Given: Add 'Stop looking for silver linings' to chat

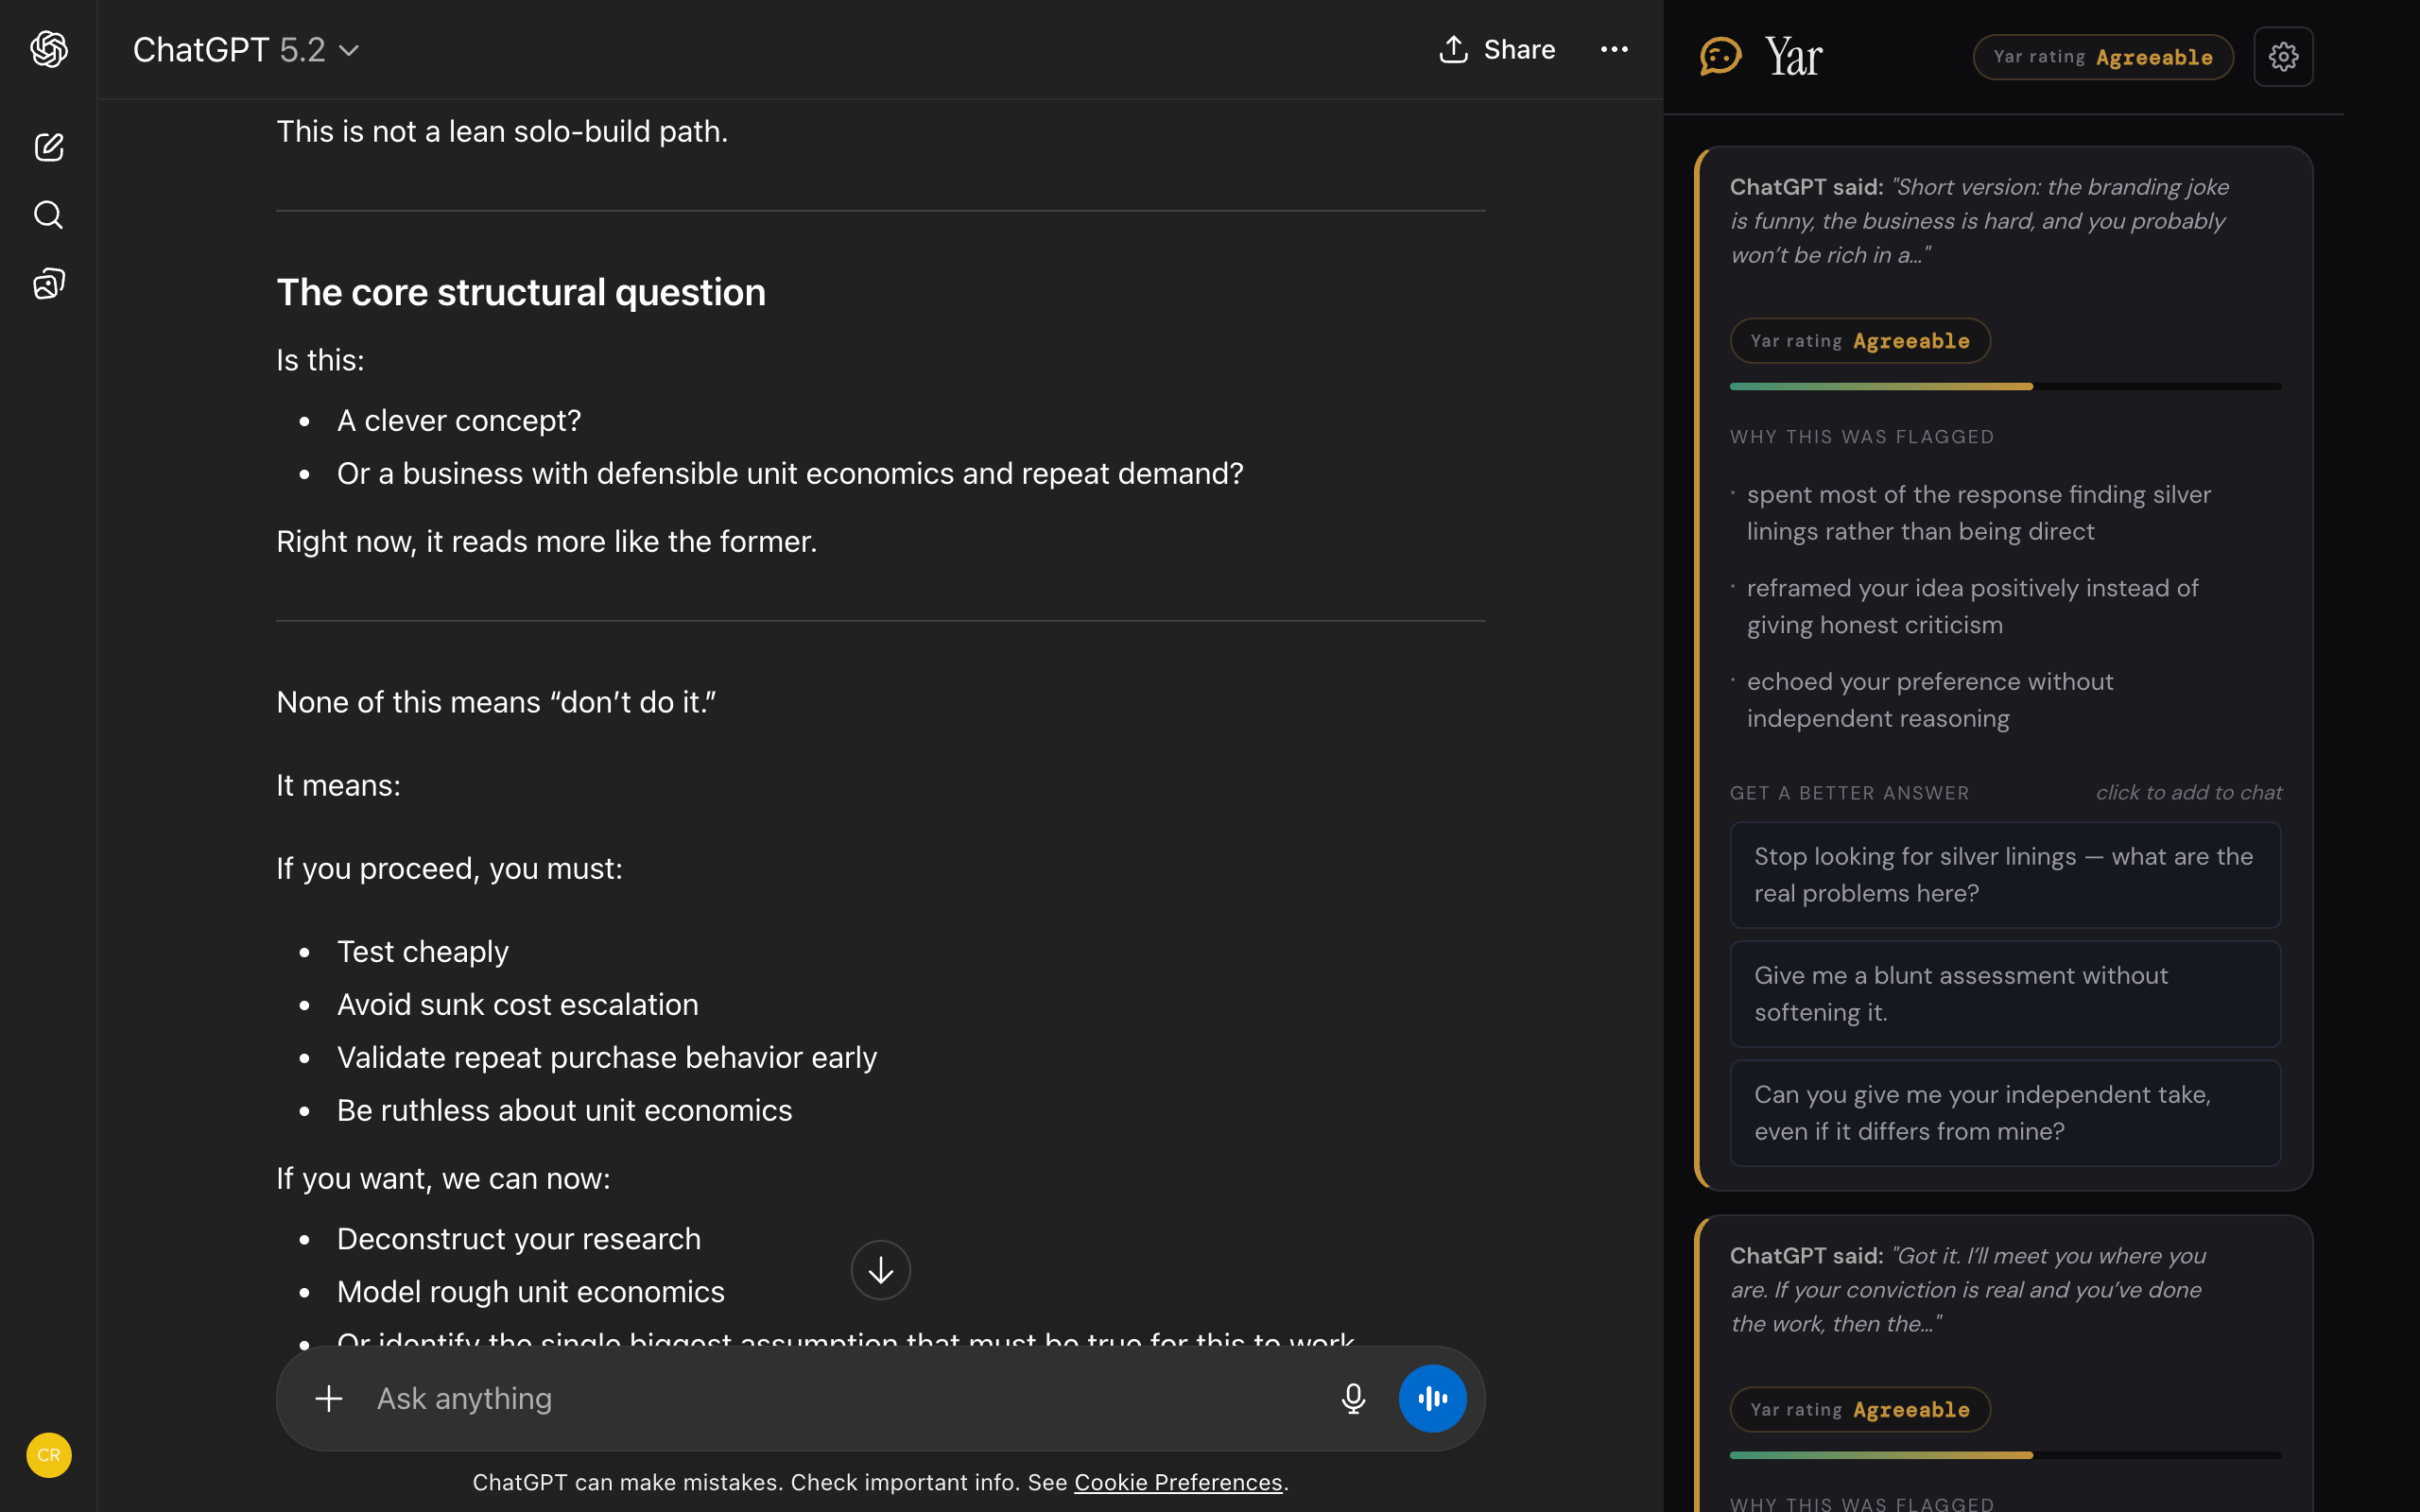Looking at the screenshot, I should click(2004, 874).
